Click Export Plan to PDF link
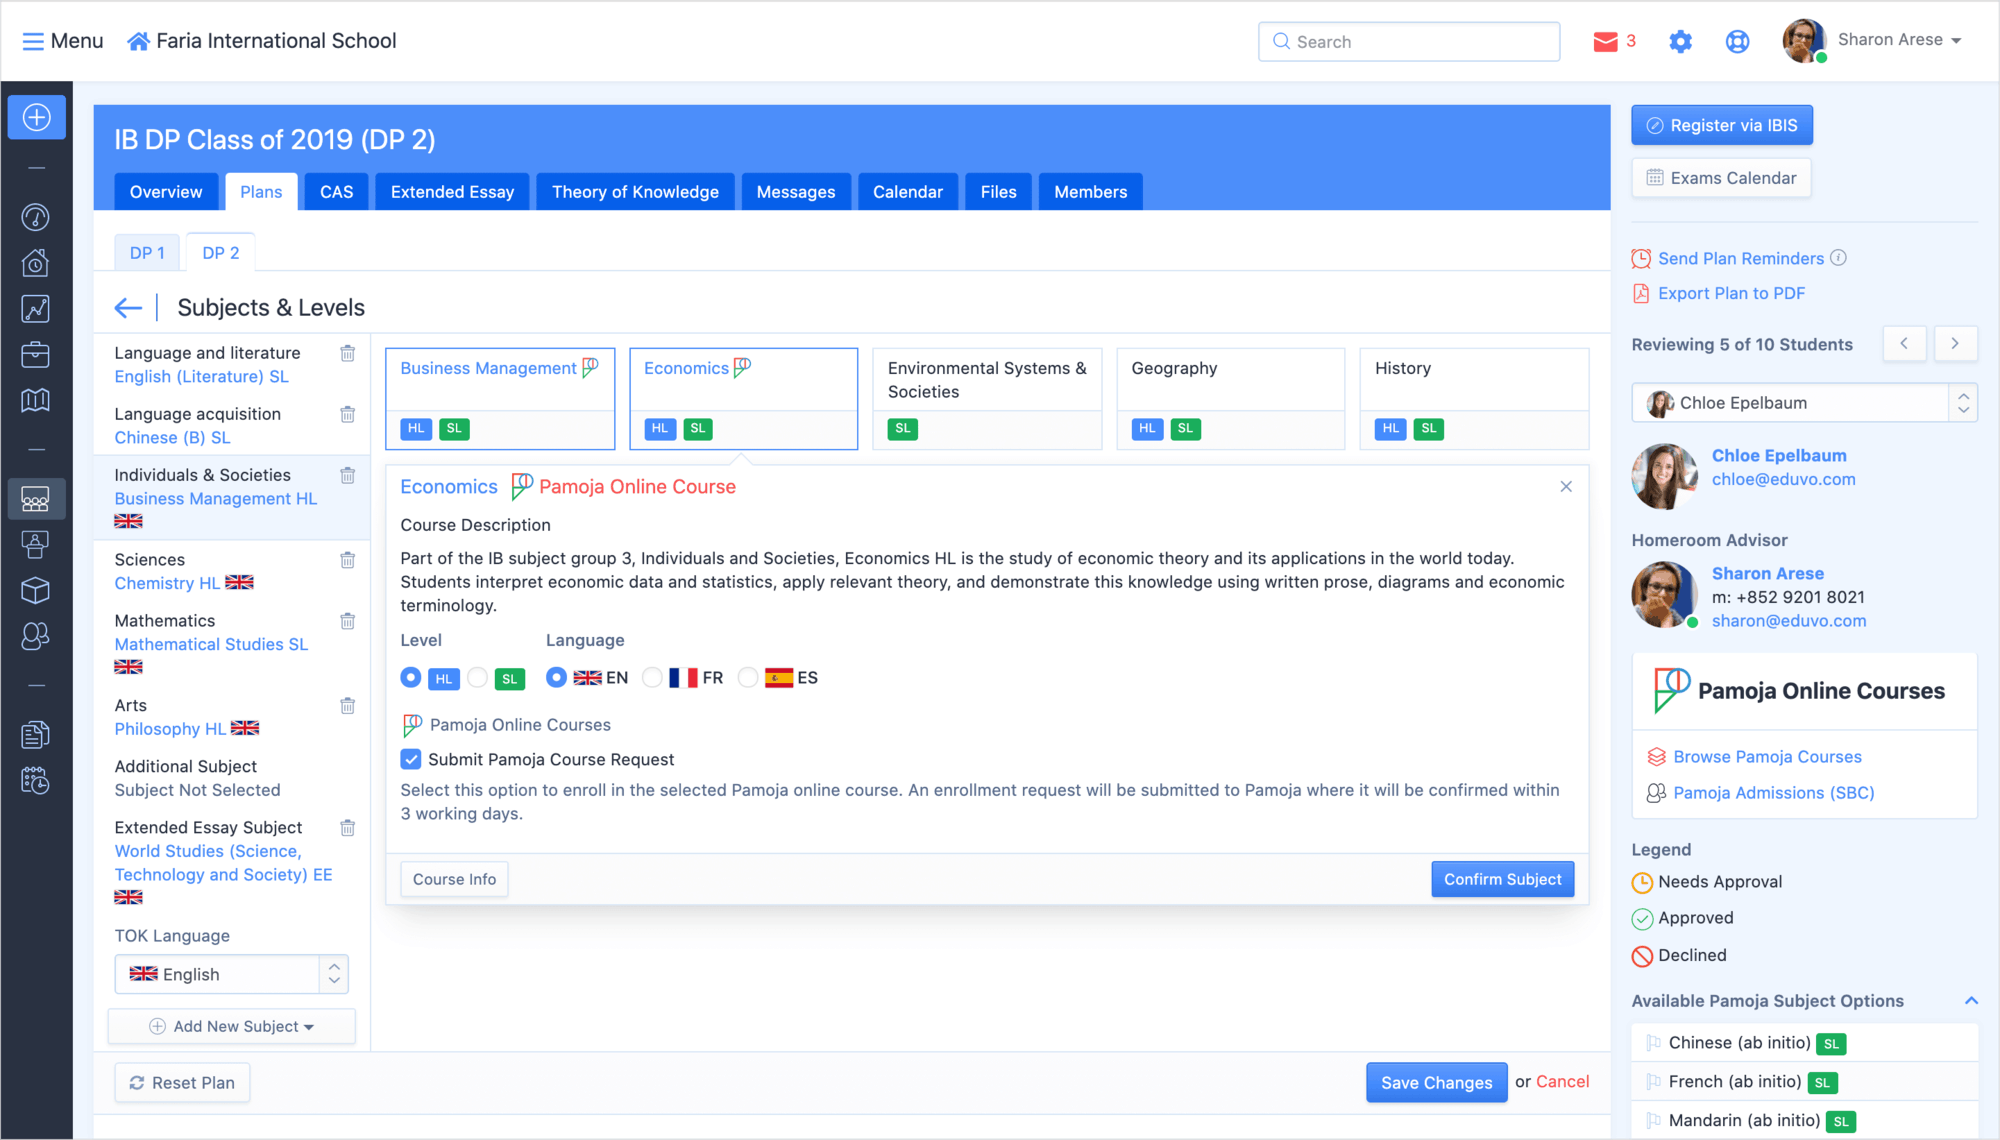2000x1140 pixels. point(1731,293)
